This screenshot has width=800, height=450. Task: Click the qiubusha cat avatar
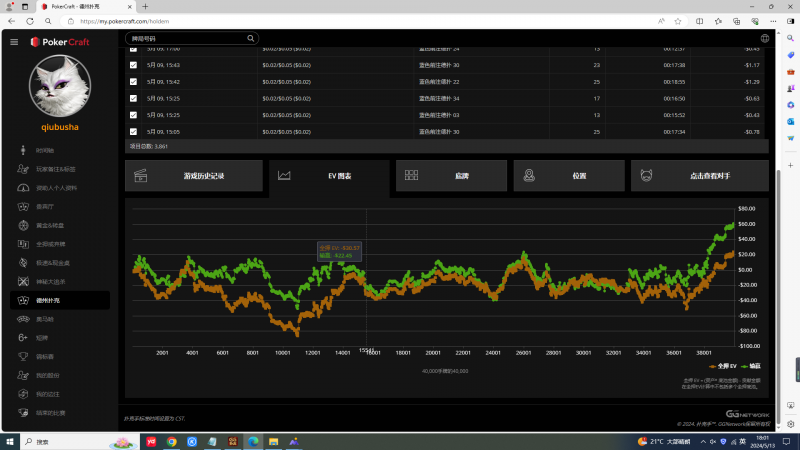click(60, 86)
